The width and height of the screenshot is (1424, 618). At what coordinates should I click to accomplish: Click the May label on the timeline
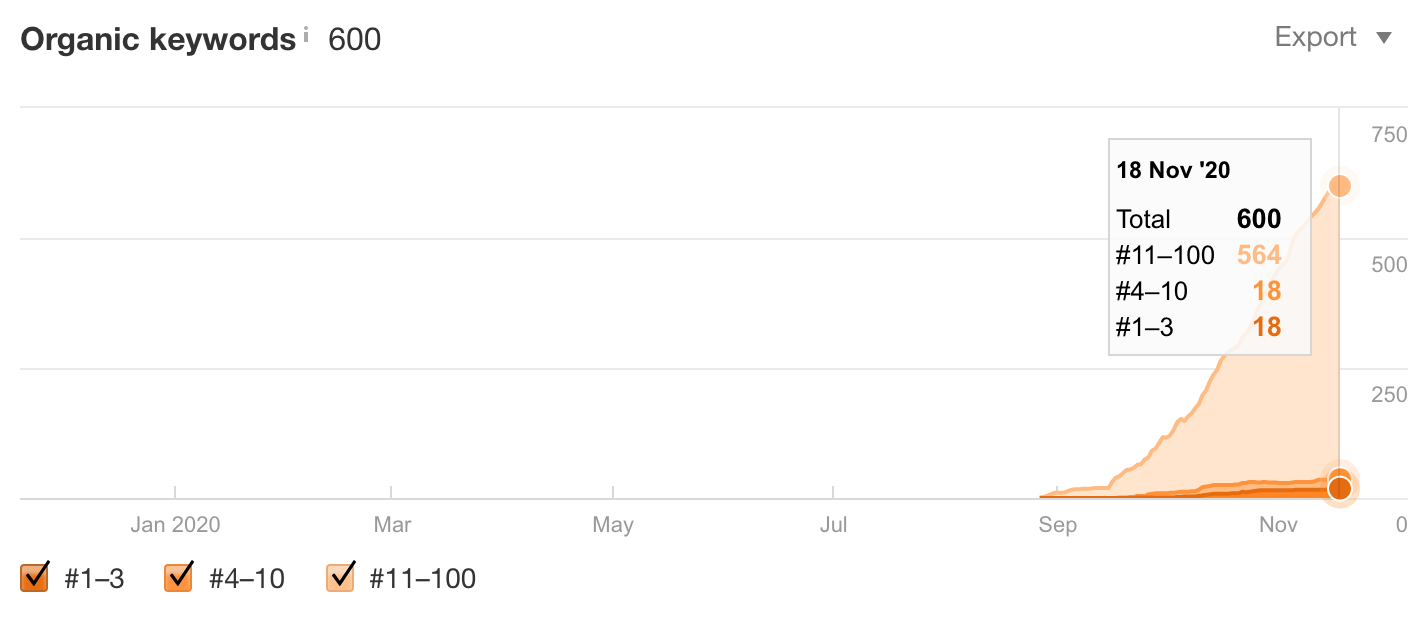(x=613, y=525)
